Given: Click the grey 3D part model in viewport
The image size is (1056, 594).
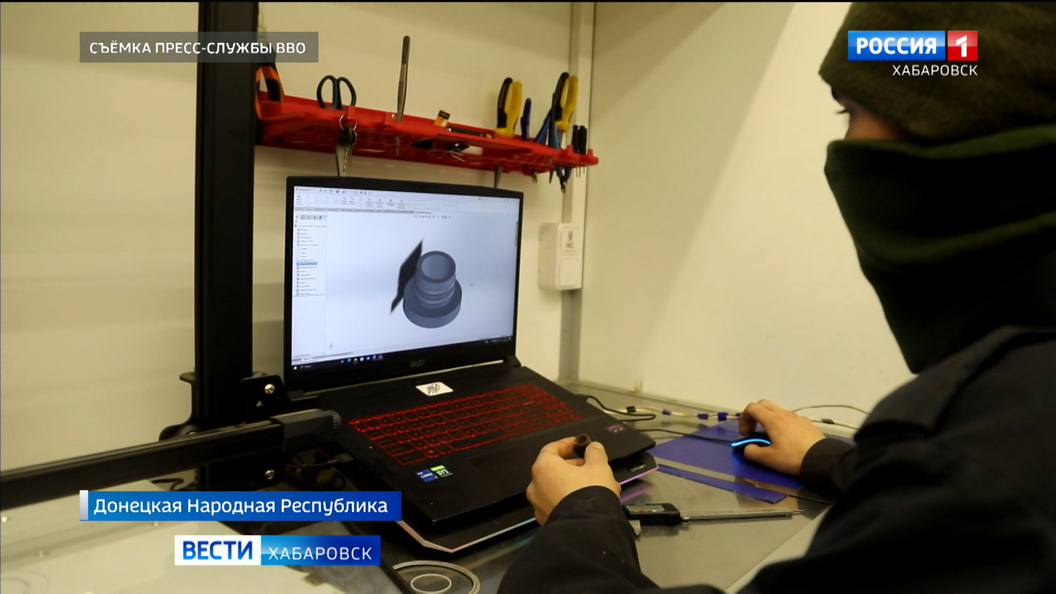Looking at the screenshot, I should pyautogui.click(x=432, y=290).
